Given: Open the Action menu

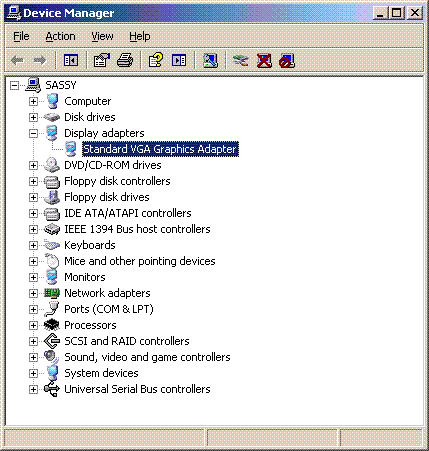Looking at the screenshot, I should 60,36.
